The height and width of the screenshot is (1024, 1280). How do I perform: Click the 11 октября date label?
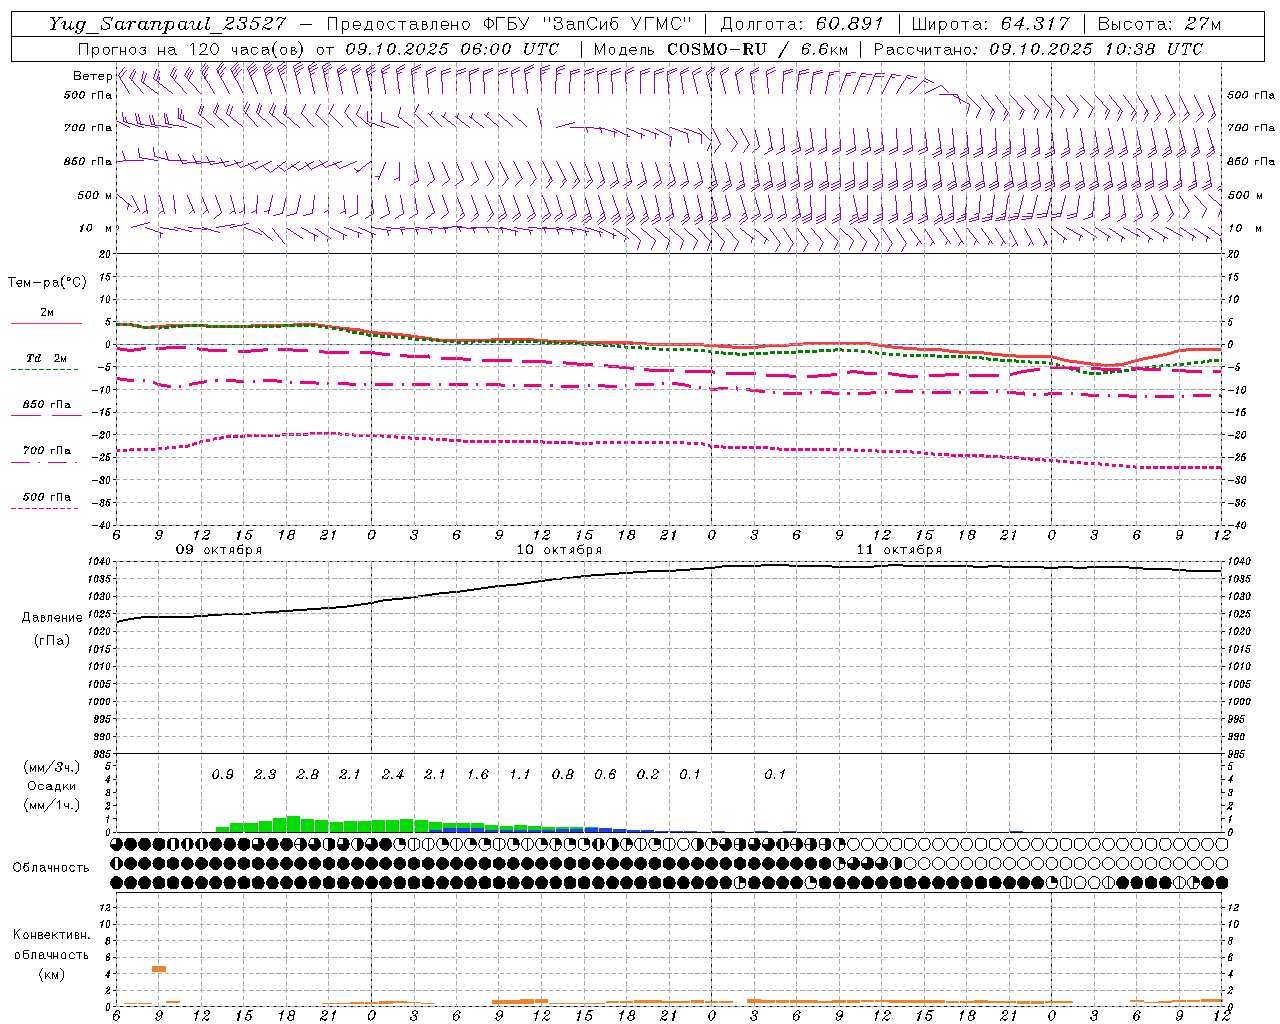coord(899,550)
